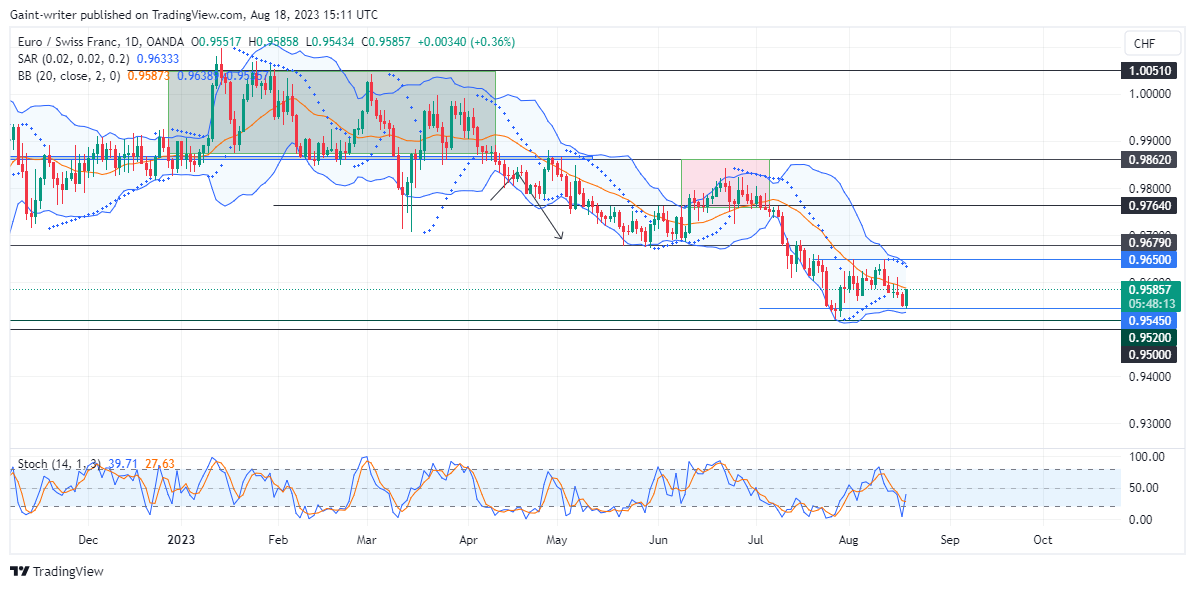This screenshot has height=589, width=1195.
Task: Click the Dec label on time axis
Action: [x=88, y=539]
